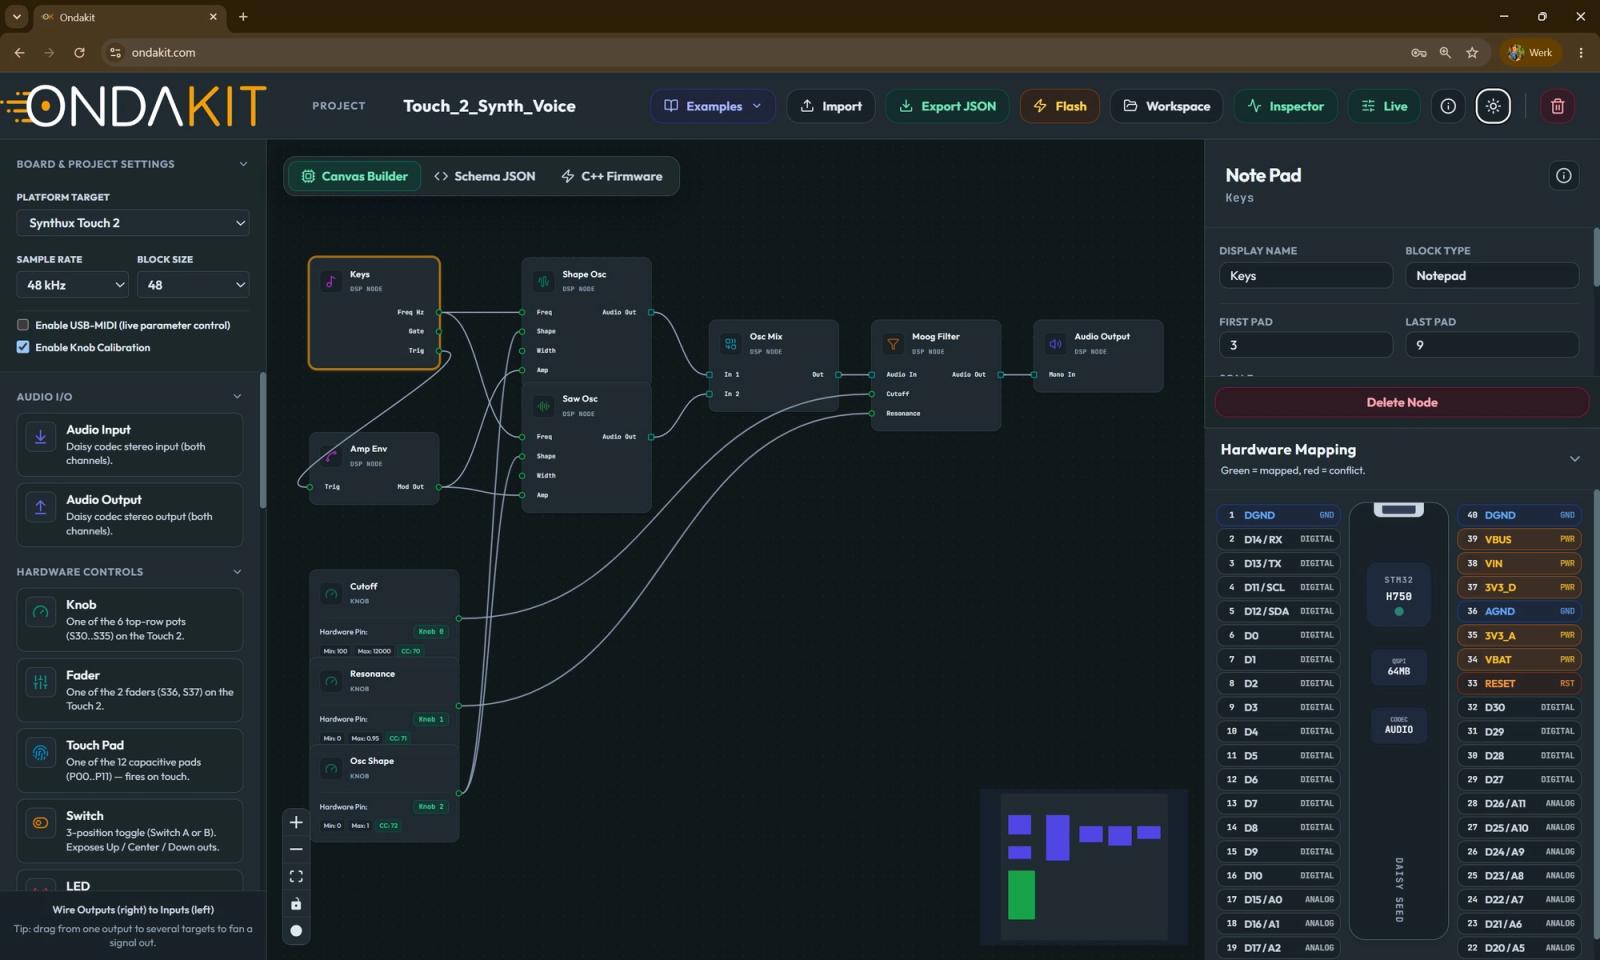Image resolution: width=1600 pixels, height=960 pixels.
Task: Enable USB-MIDI live parameter control checkbox
Action: pos(23,325)
